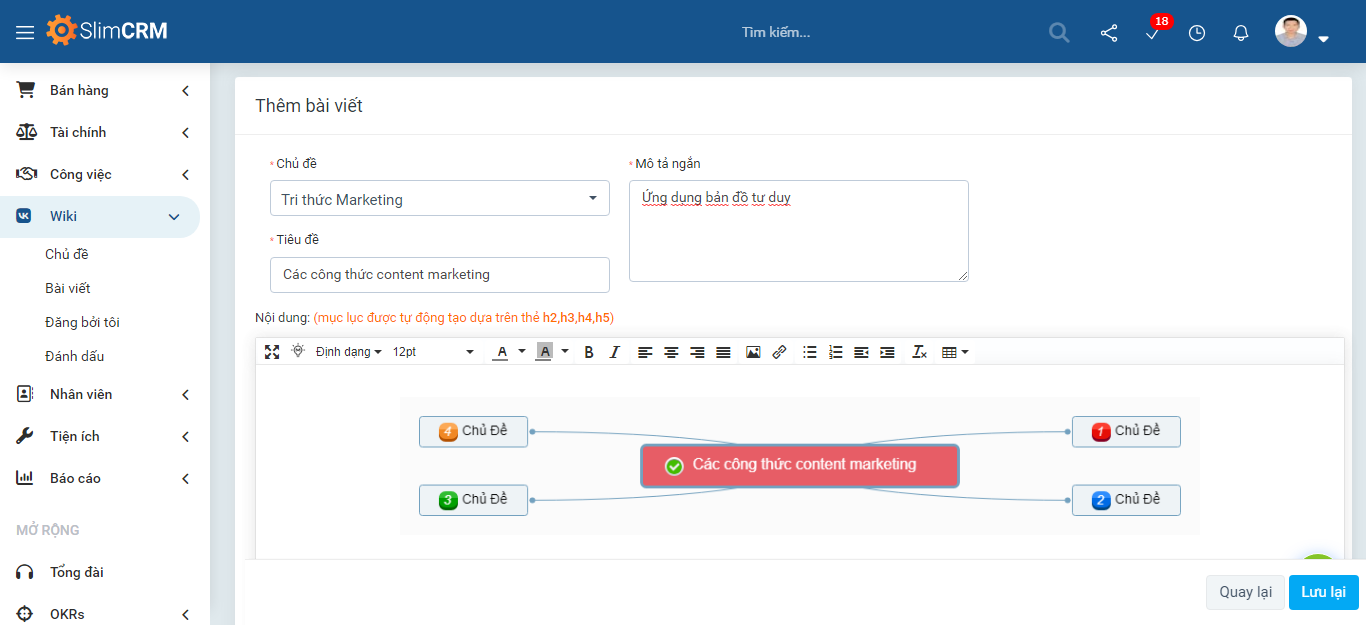The height and width of the screenshot is (625, 1366).
Task: Expand the Định dạng format dropdown
Action: click(x=348, y=352)
